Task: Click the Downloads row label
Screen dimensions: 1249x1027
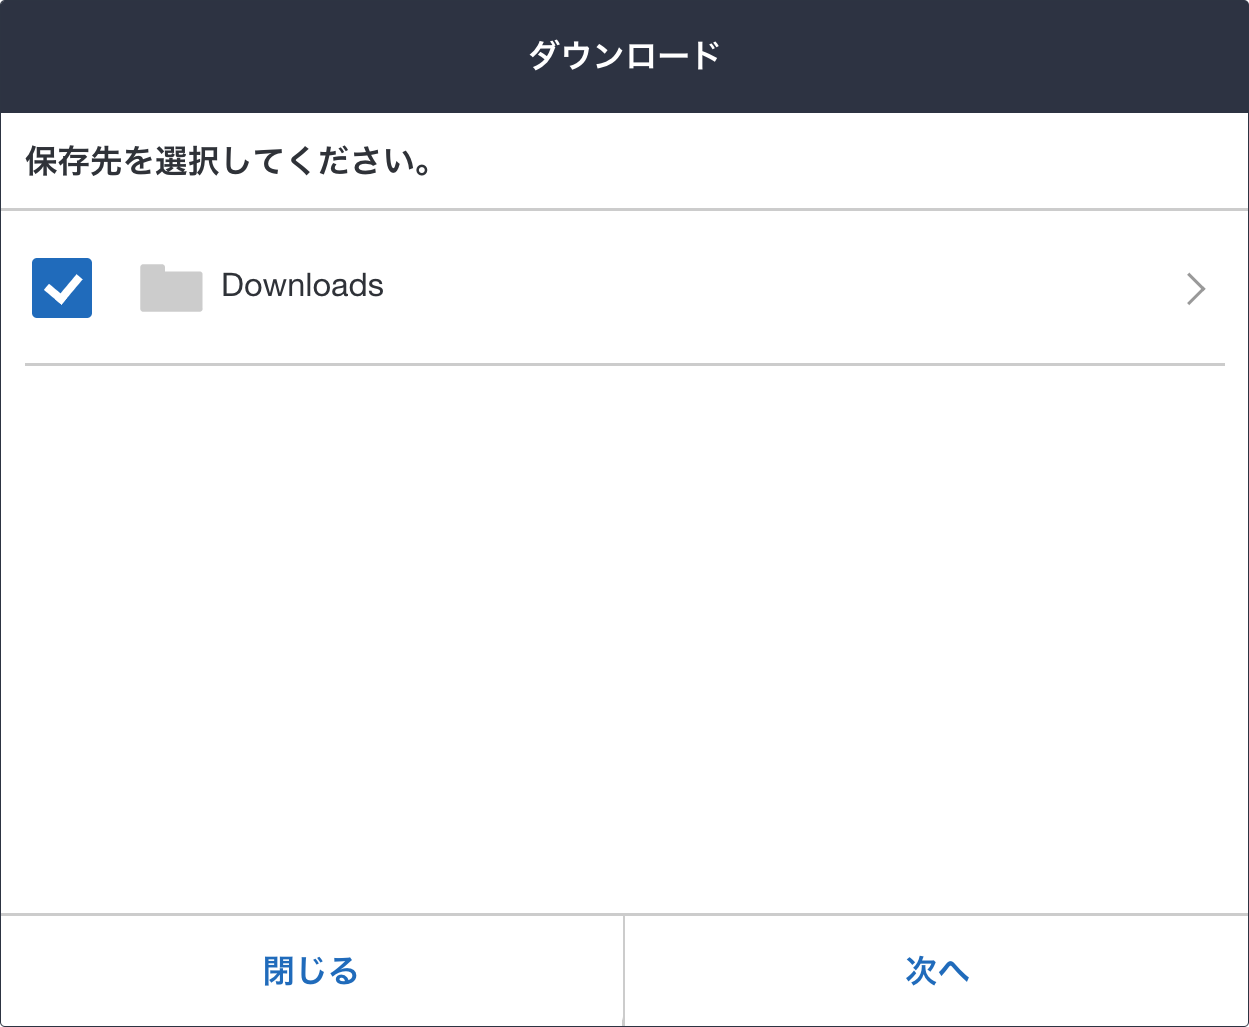Action: [302, 286]
